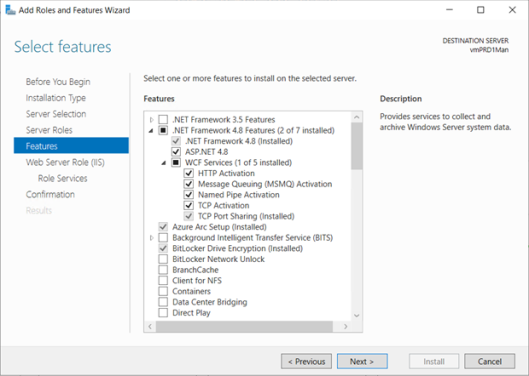Image resolution: width=529 pixels, height=376 pixels.
Task: Click the vertical scrollbar thumb in features list
Action: coord(357,146)
